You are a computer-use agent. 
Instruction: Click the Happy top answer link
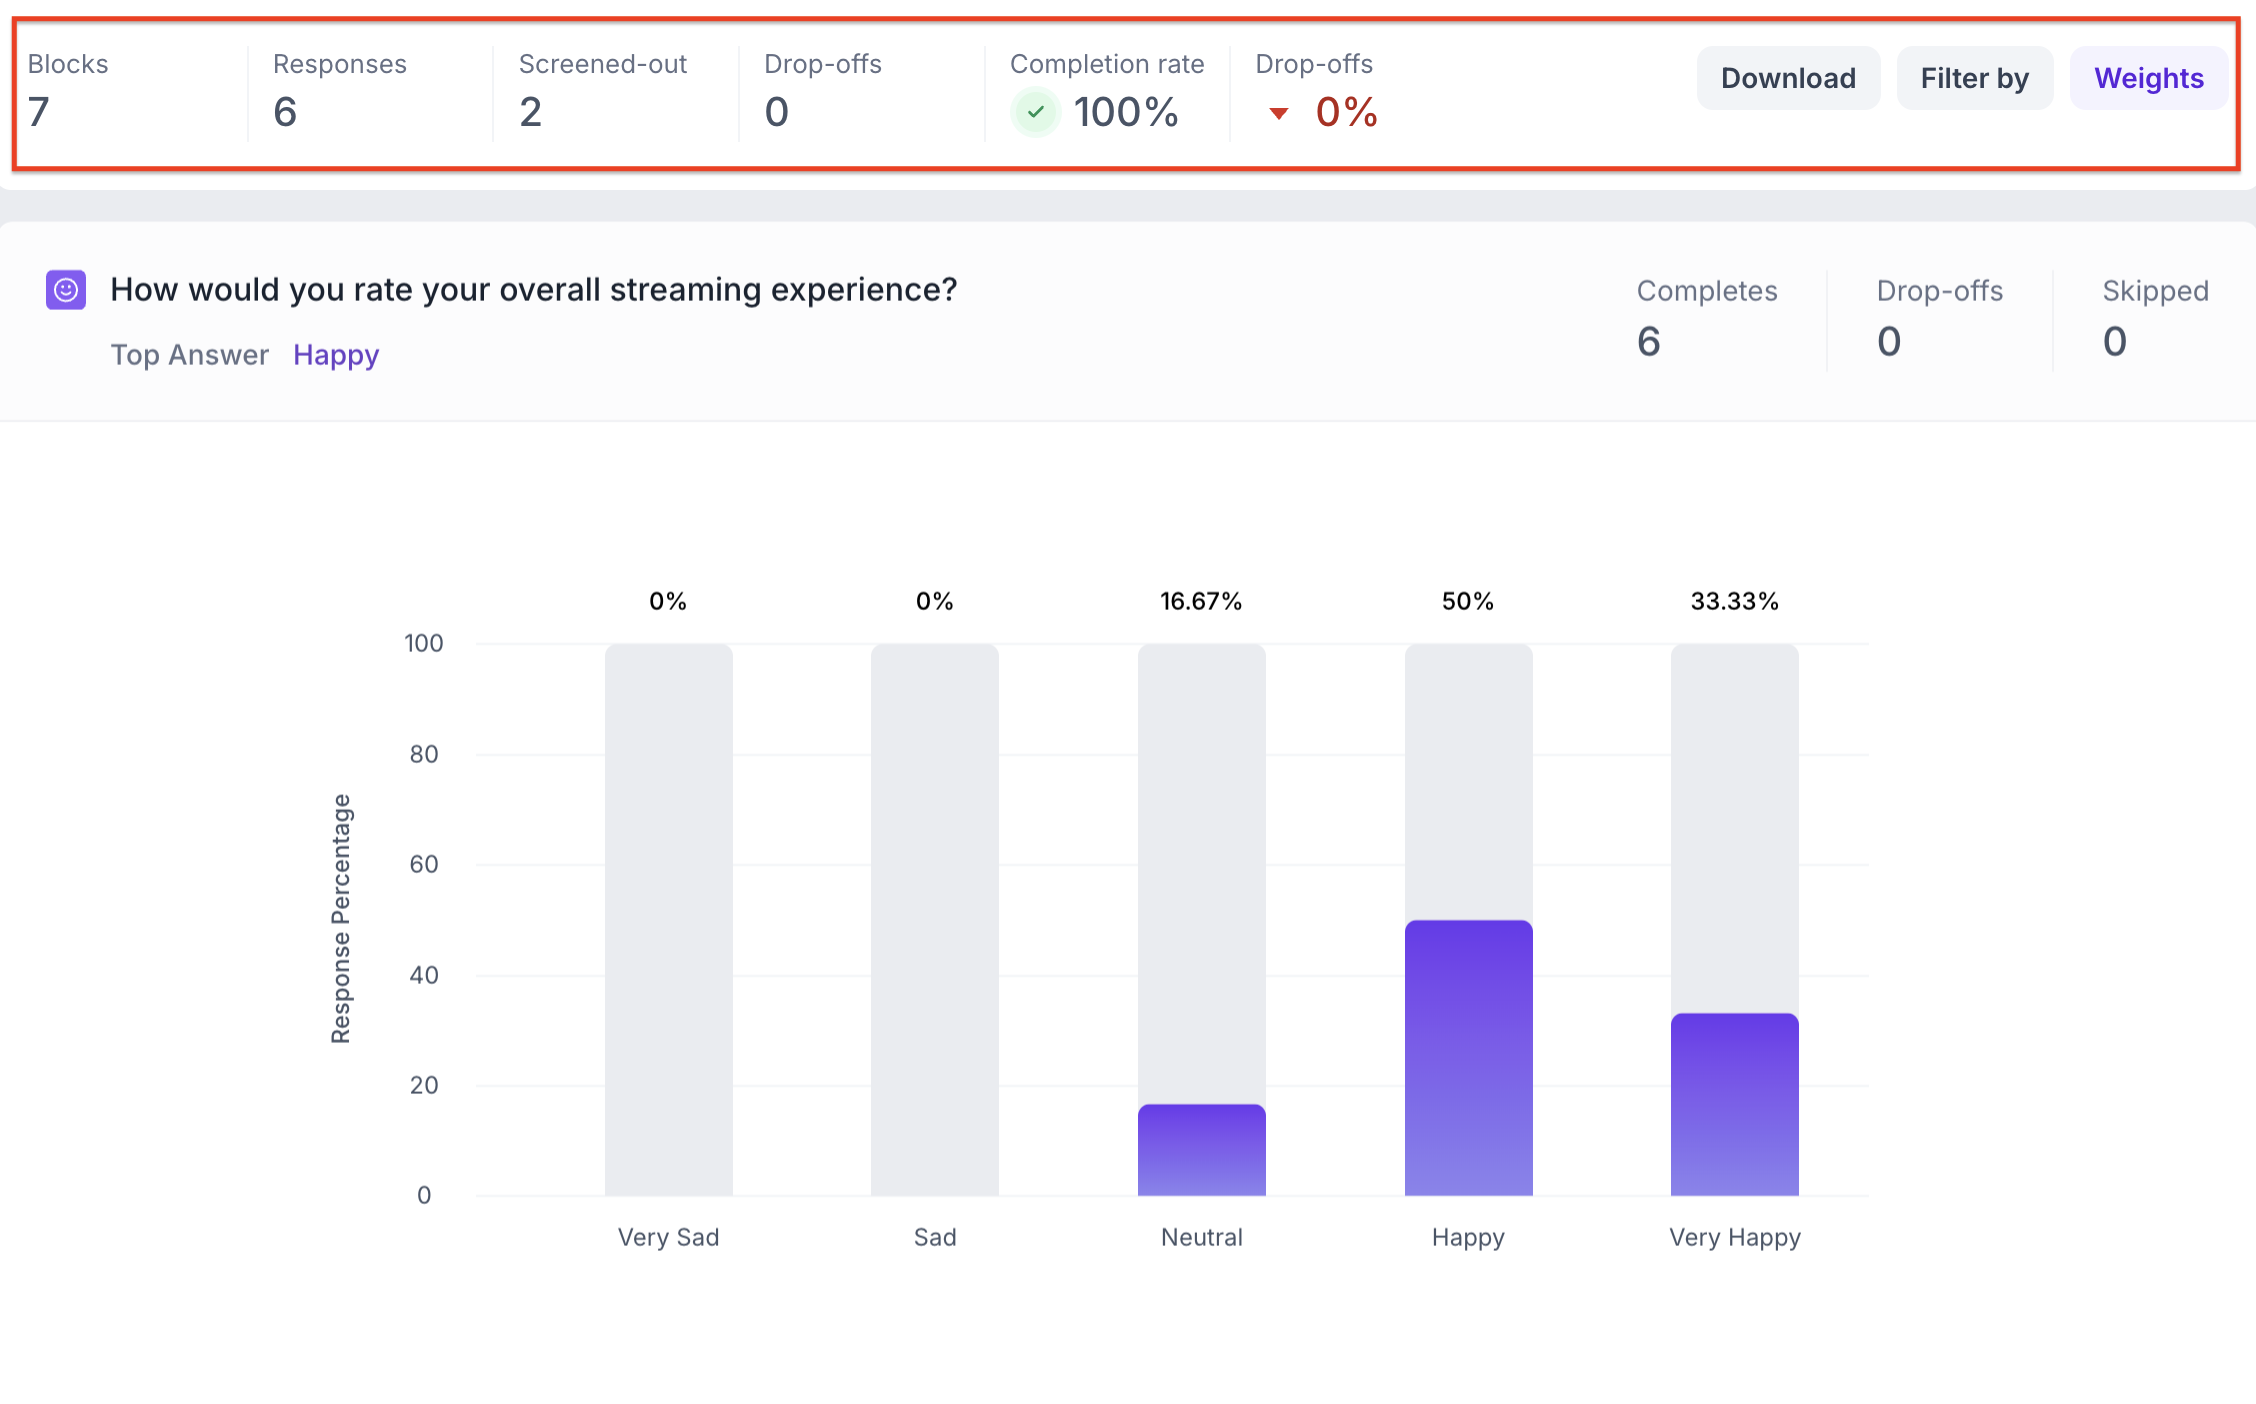tap(336, 355)
